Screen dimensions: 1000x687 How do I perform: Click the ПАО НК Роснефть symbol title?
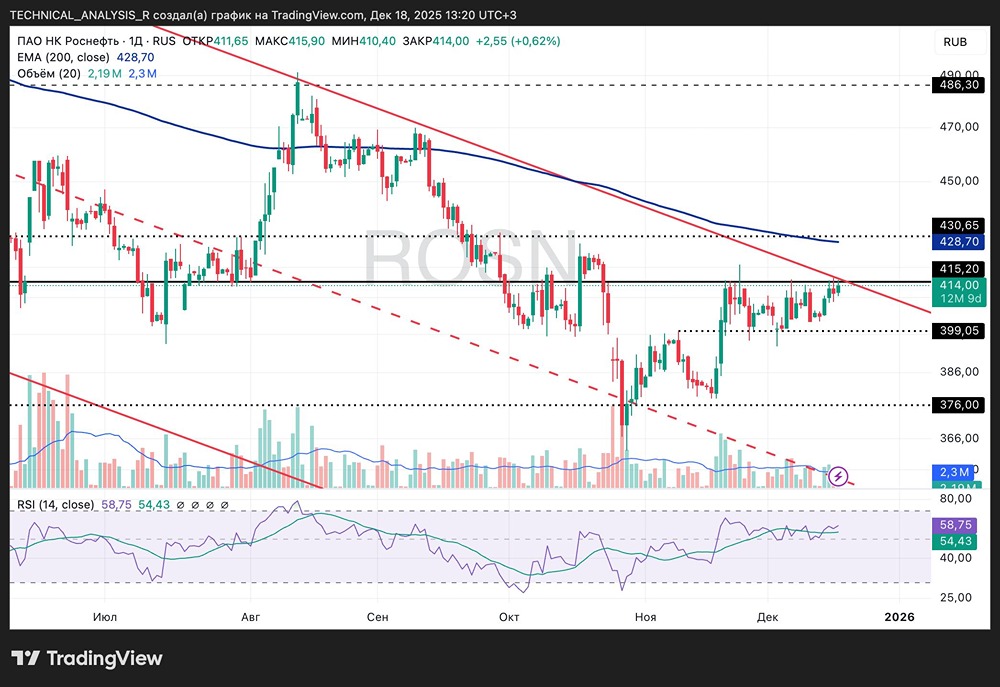coord(67,41)
